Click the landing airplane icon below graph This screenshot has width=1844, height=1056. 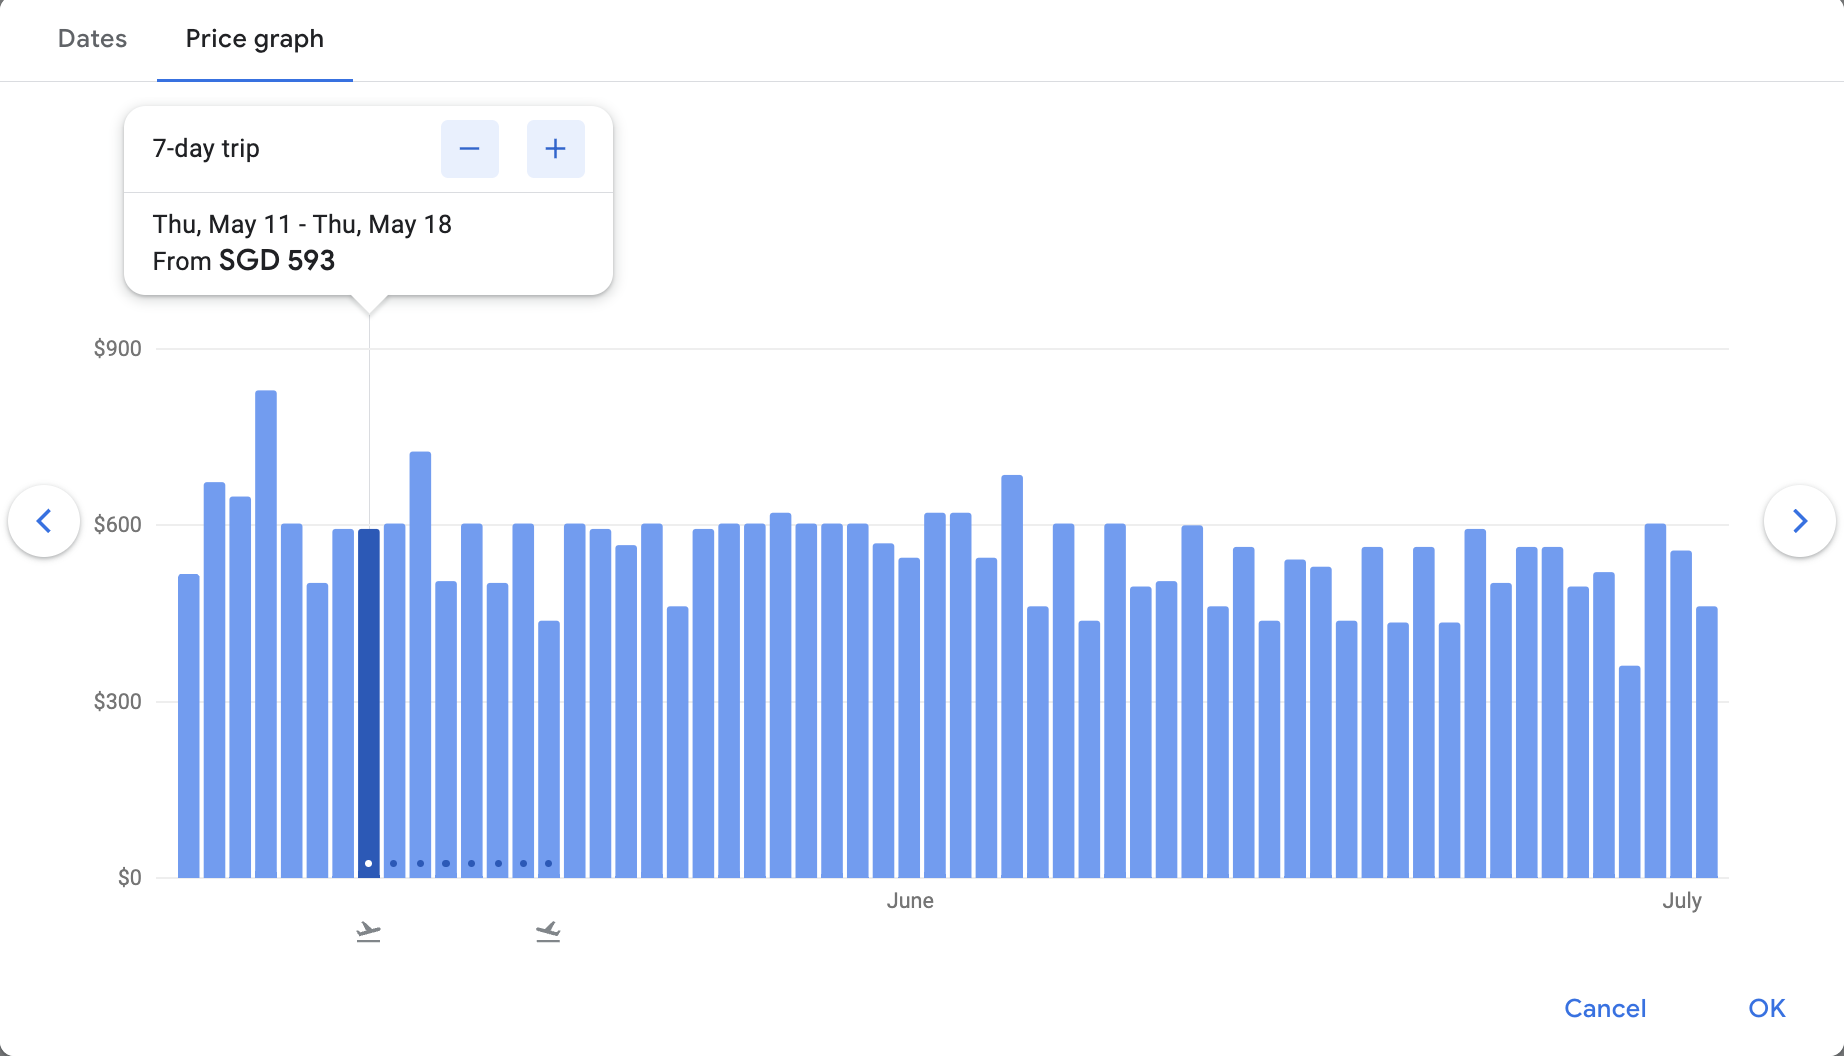[x=548, y=932]
